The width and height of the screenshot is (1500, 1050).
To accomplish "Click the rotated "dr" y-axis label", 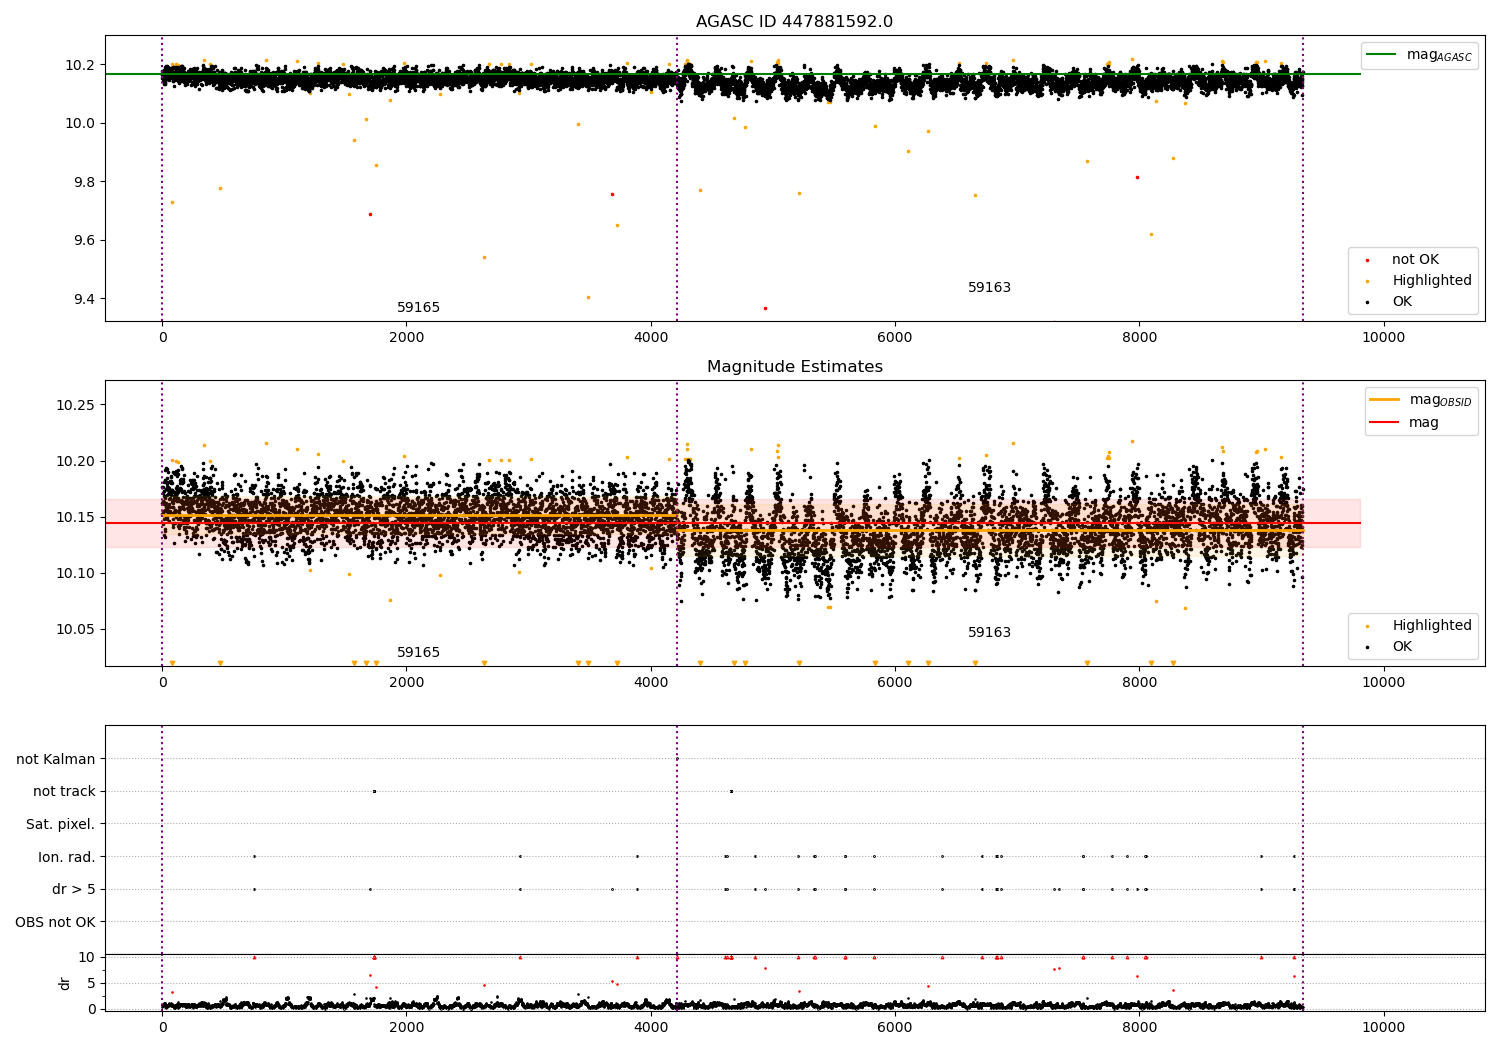I will pos(65,983).
